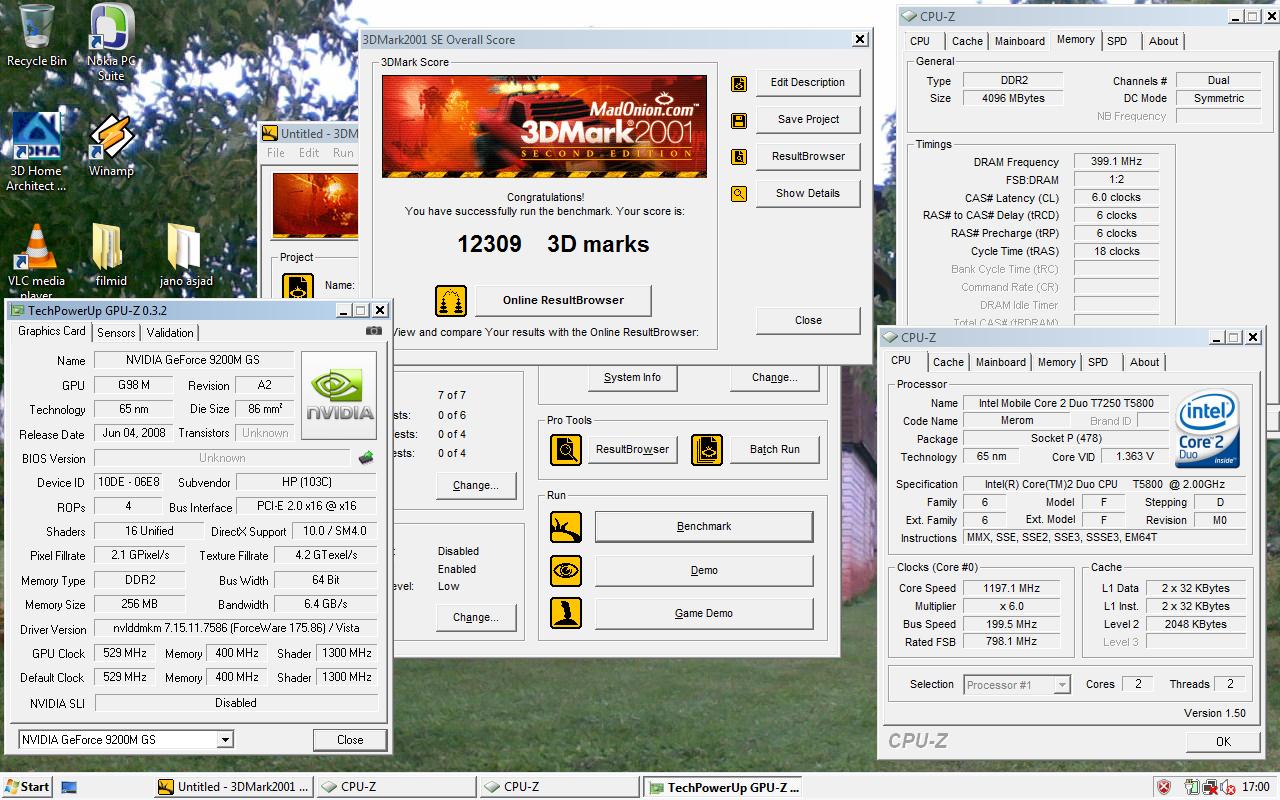Open the Processor #1 selection dropdown

(1062, 685)
